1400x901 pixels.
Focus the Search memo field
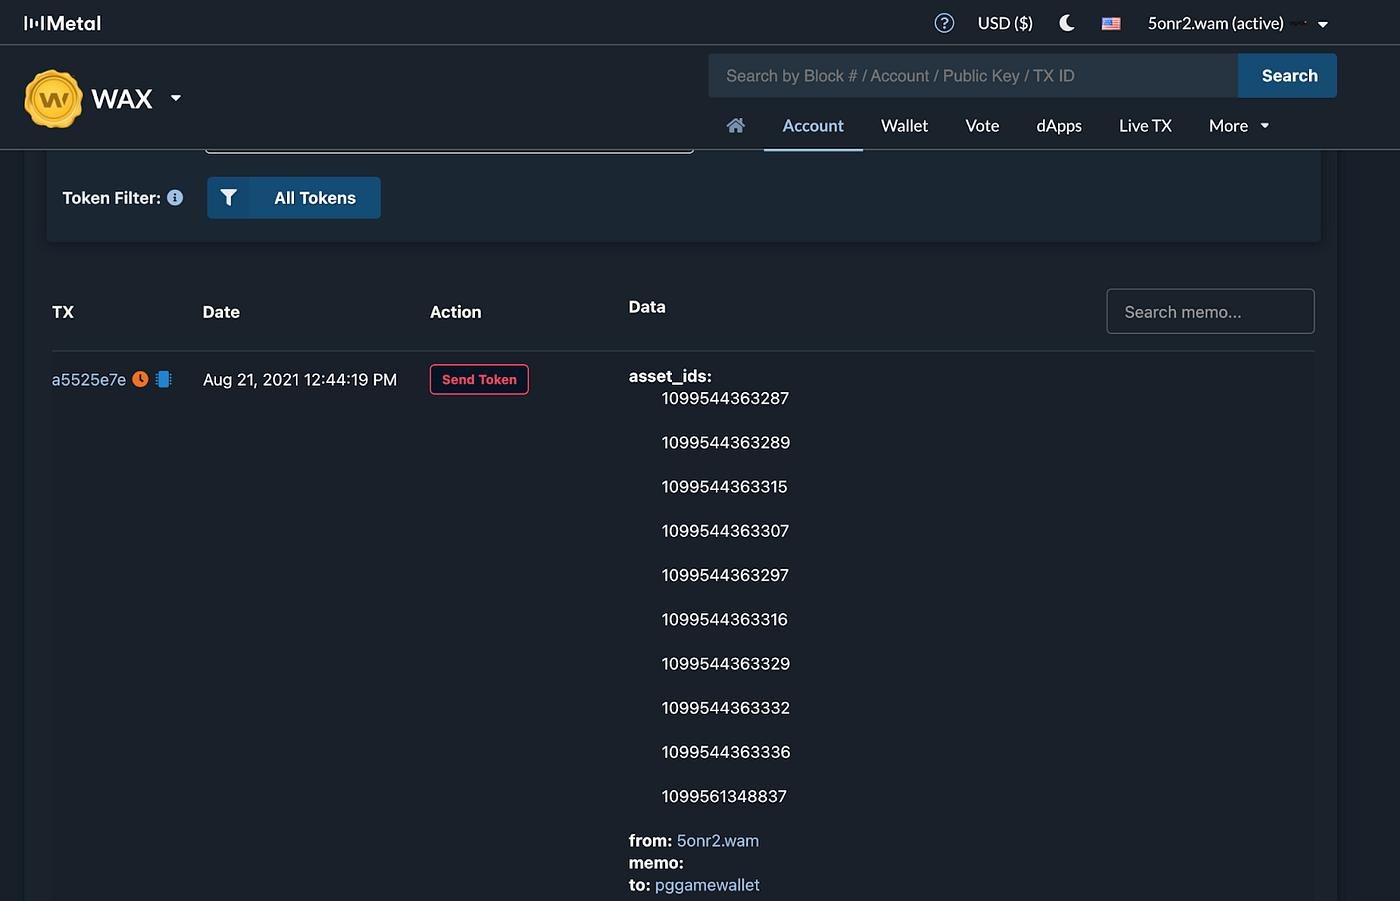click(x=1210, y=312)
